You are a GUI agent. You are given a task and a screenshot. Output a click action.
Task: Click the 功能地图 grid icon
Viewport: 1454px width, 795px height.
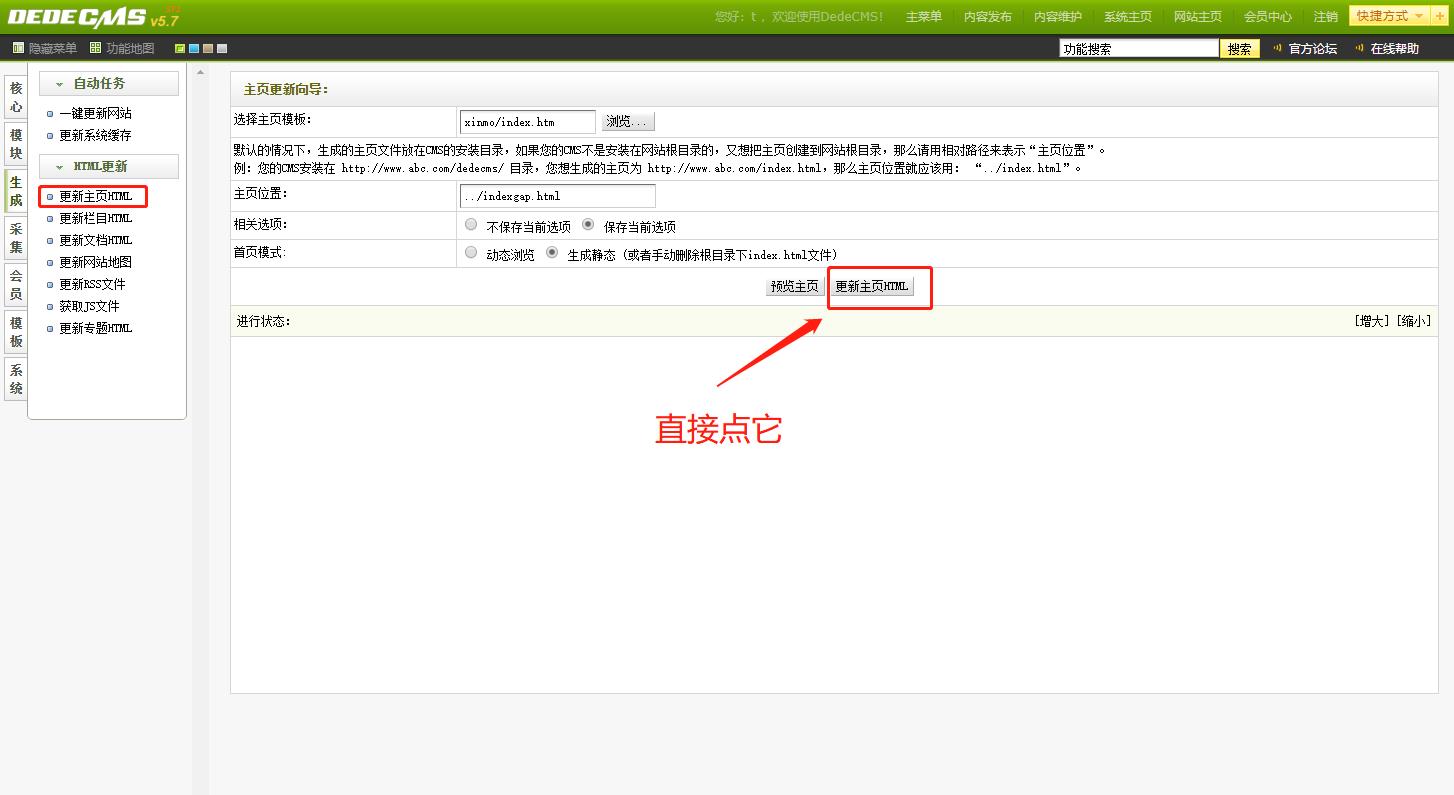pos(95,48)
